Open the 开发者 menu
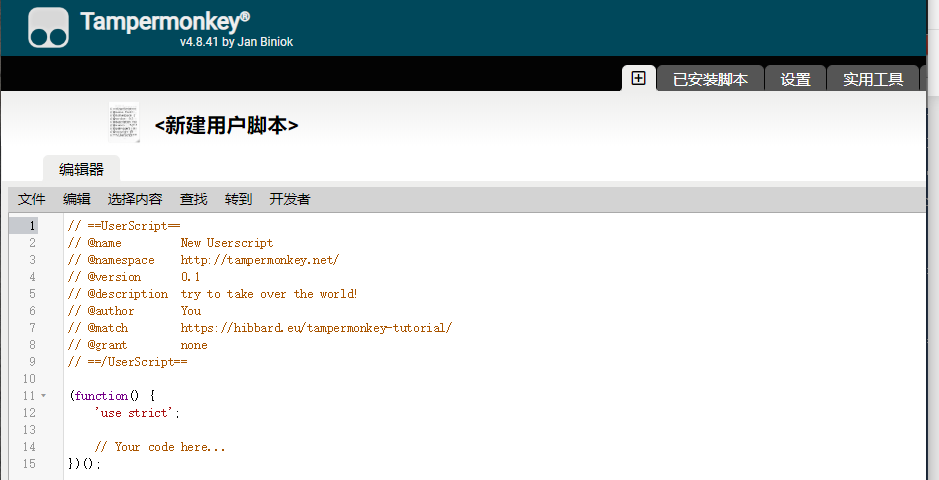The height and width of the screenshot is (480, 939). pos(290,199)
